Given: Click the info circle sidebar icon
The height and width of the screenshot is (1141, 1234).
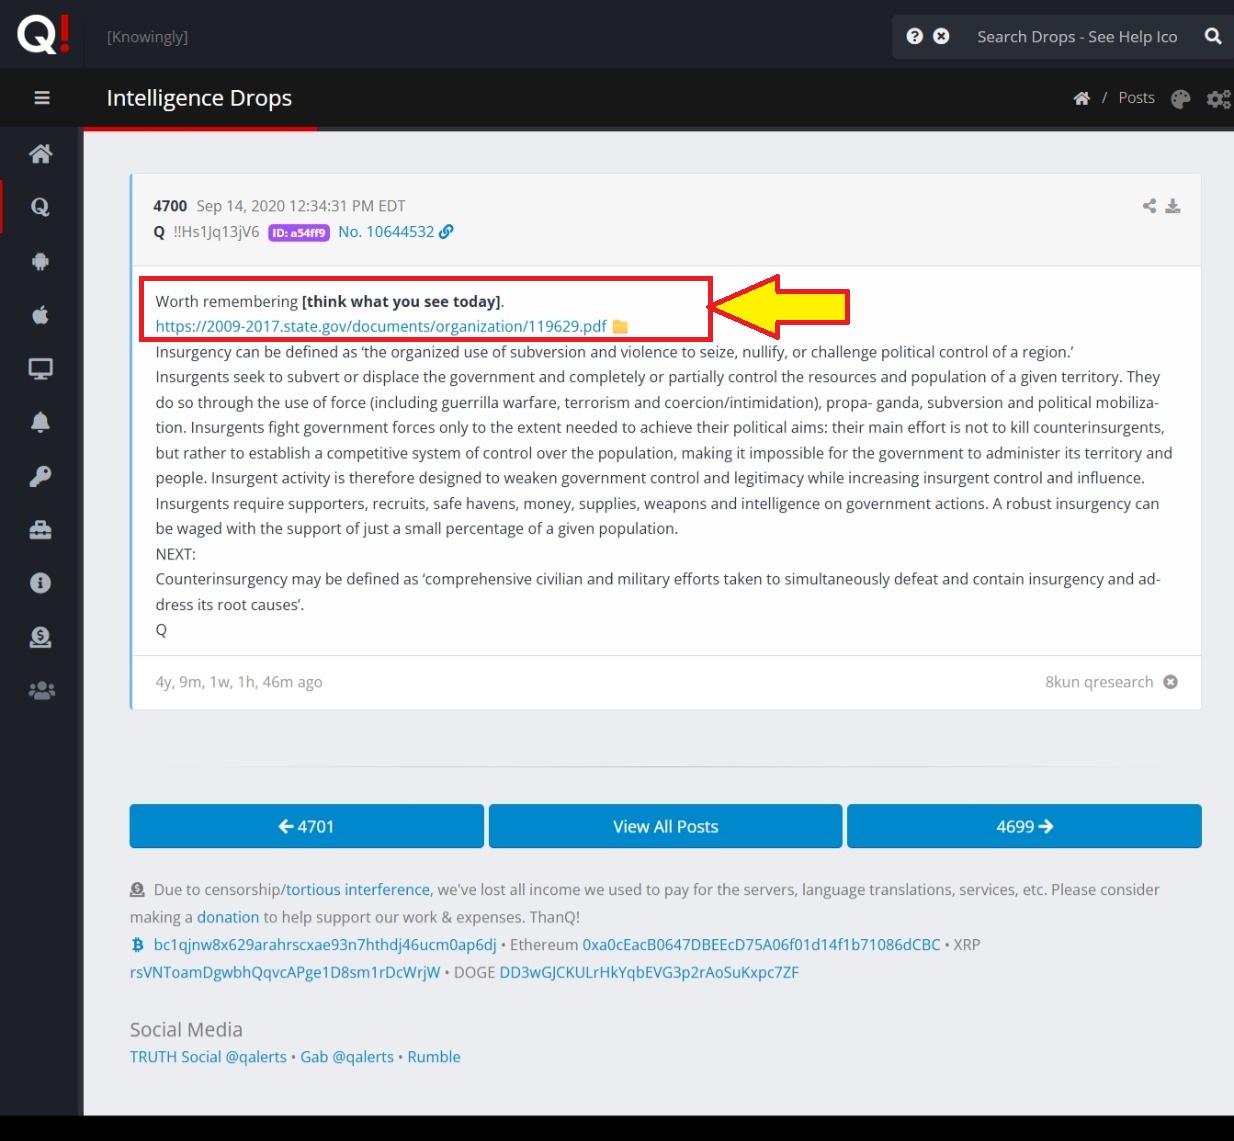Looking at the screenshot, I should [41, 583].
